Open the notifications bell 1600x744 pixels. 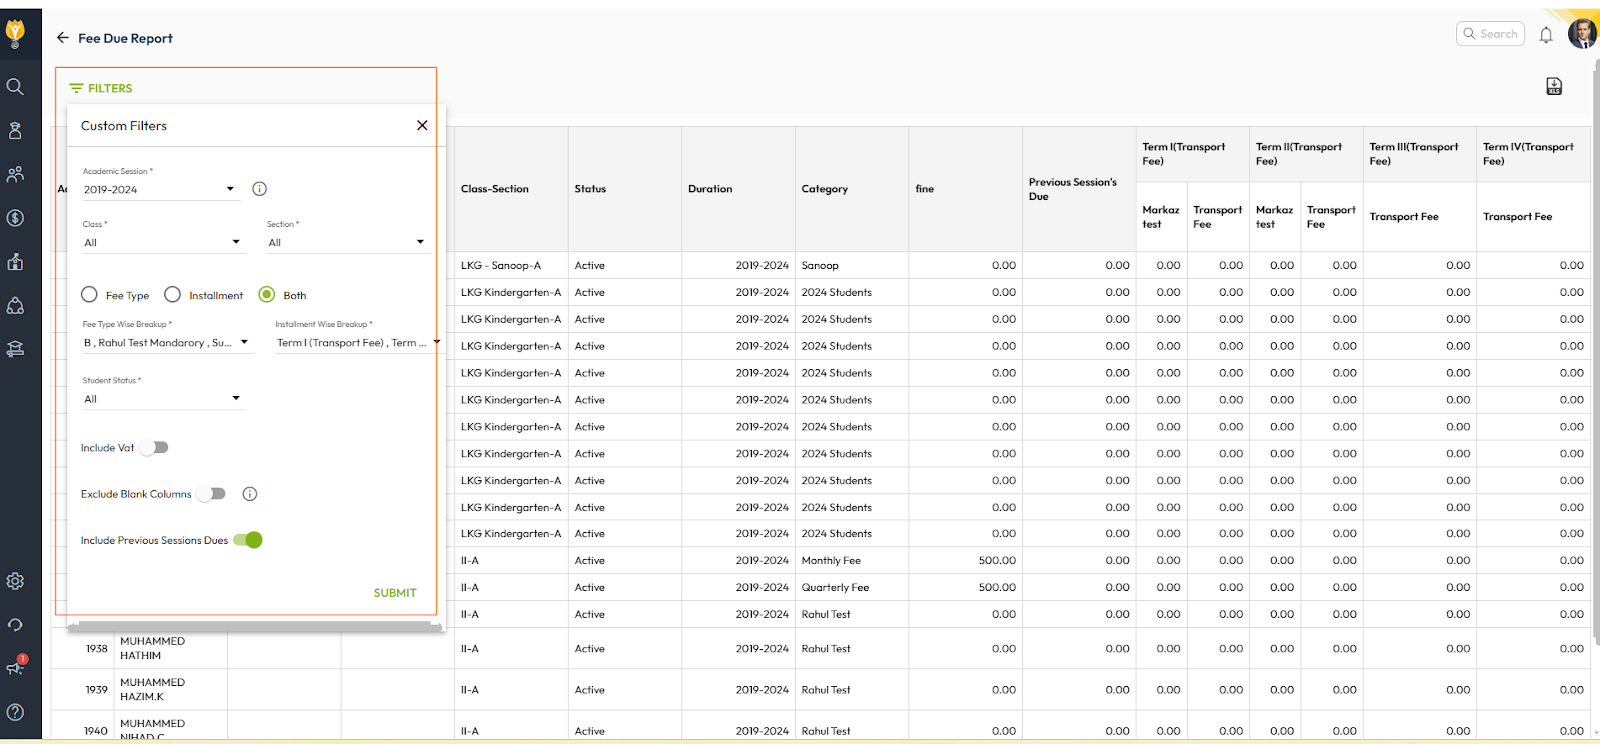pyautogui.click(x=1546, y=35)
